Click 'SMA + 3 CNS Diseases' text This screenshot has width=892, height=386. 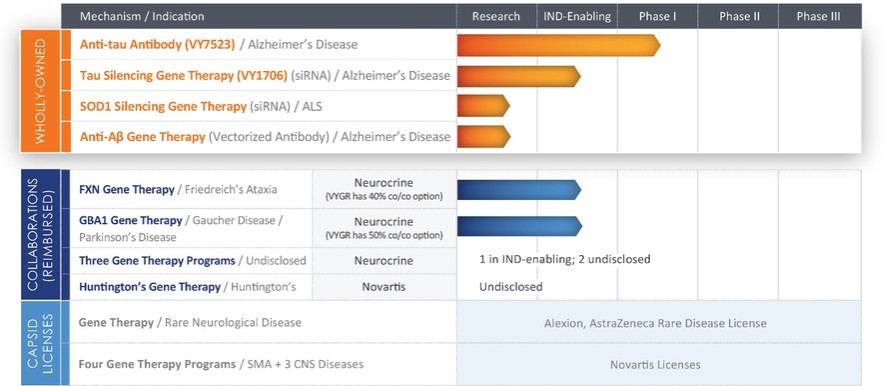click(x=305, y=364)
